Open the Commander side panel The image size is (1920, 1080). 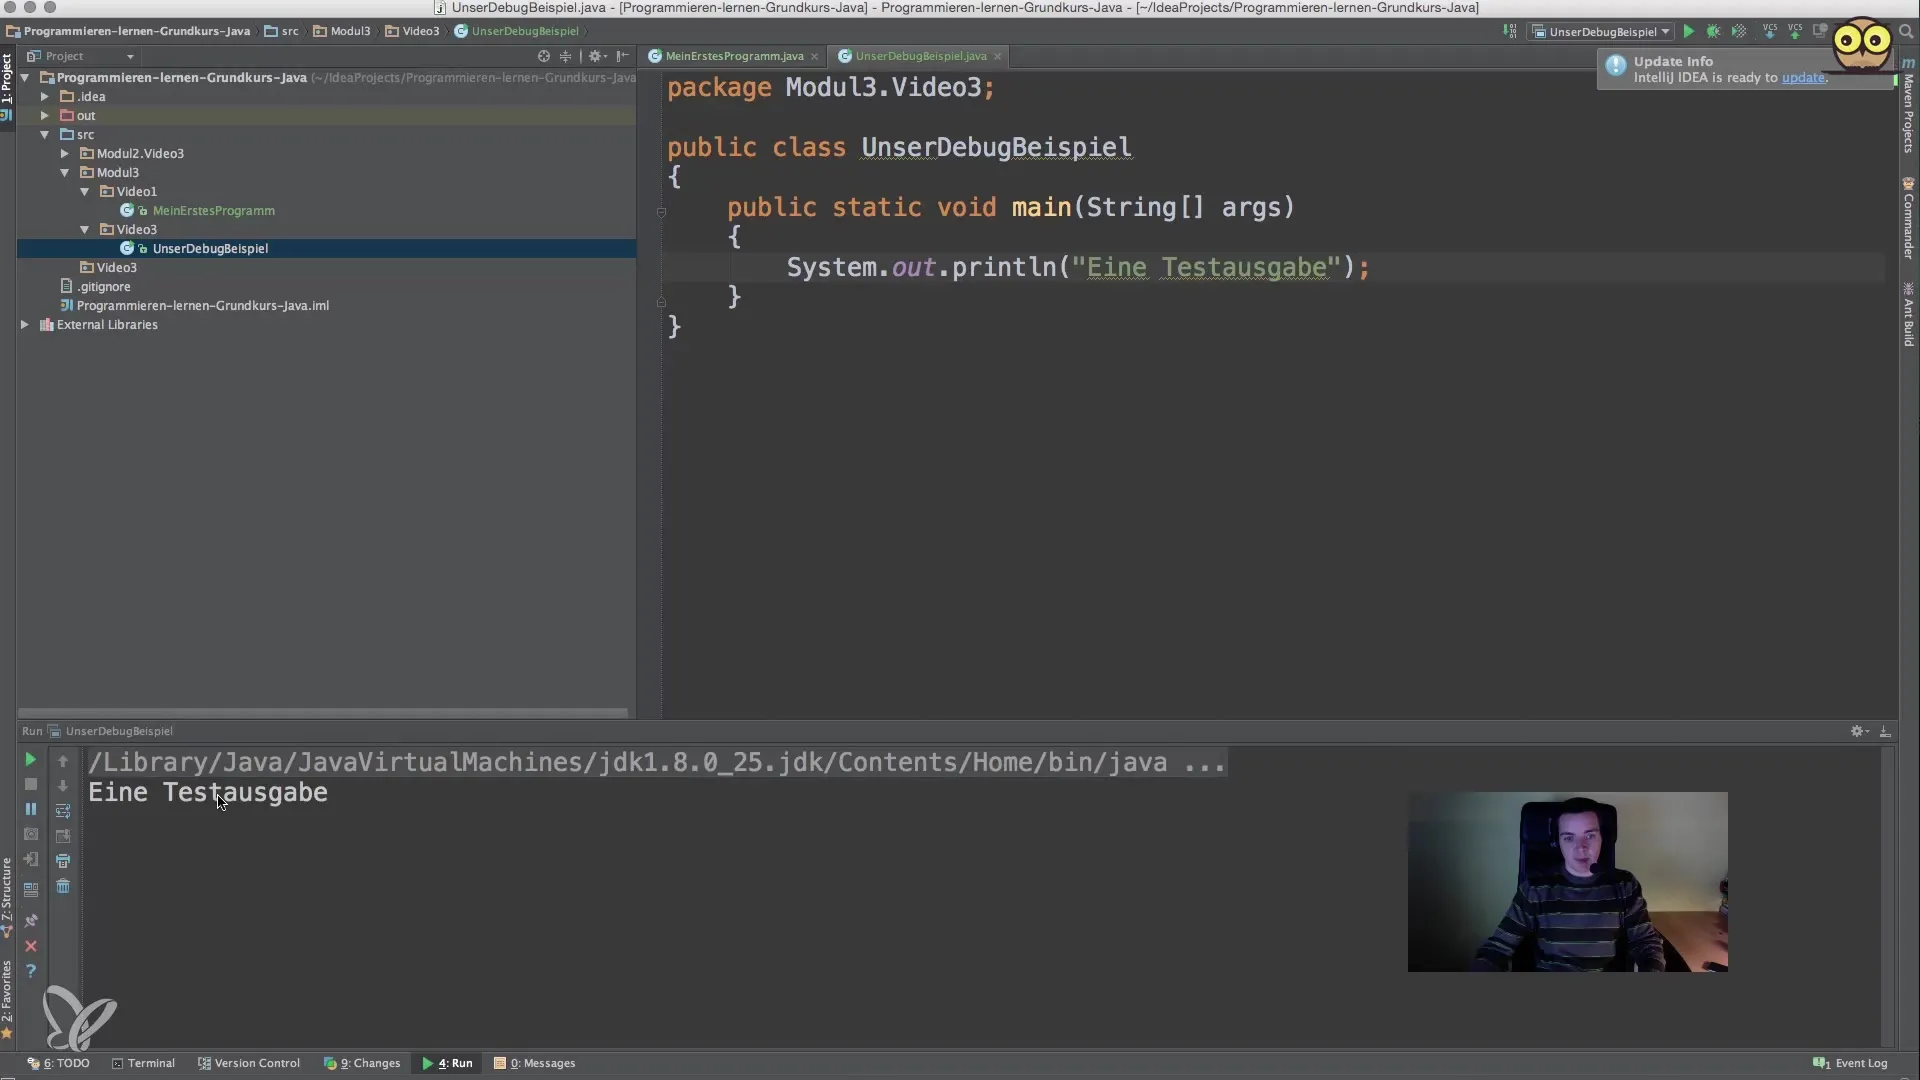(1908, 218)
